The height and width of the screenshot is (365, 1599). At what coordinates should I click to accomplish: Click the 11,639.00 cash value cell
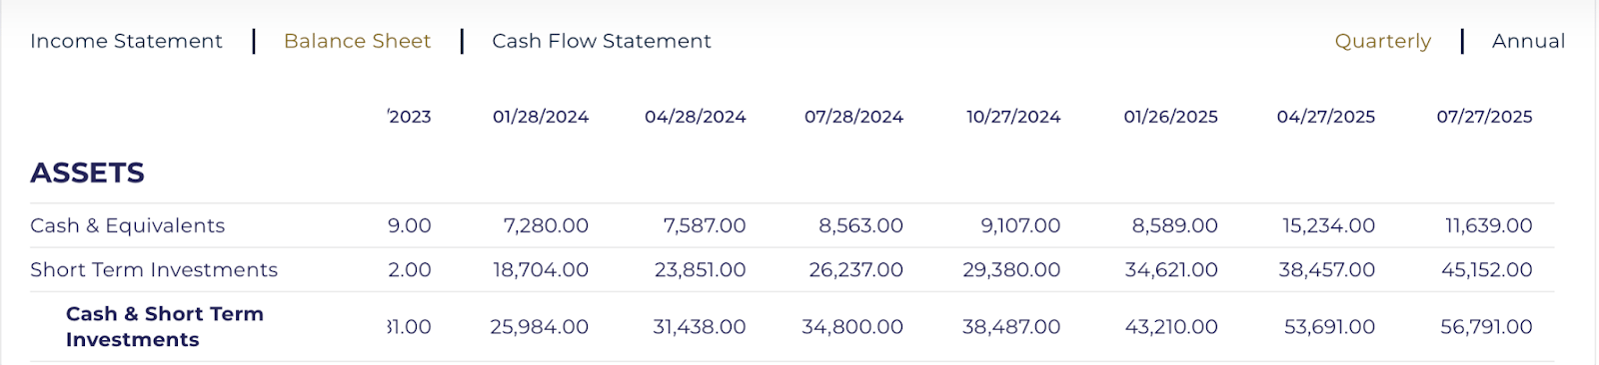point(1488,226)
